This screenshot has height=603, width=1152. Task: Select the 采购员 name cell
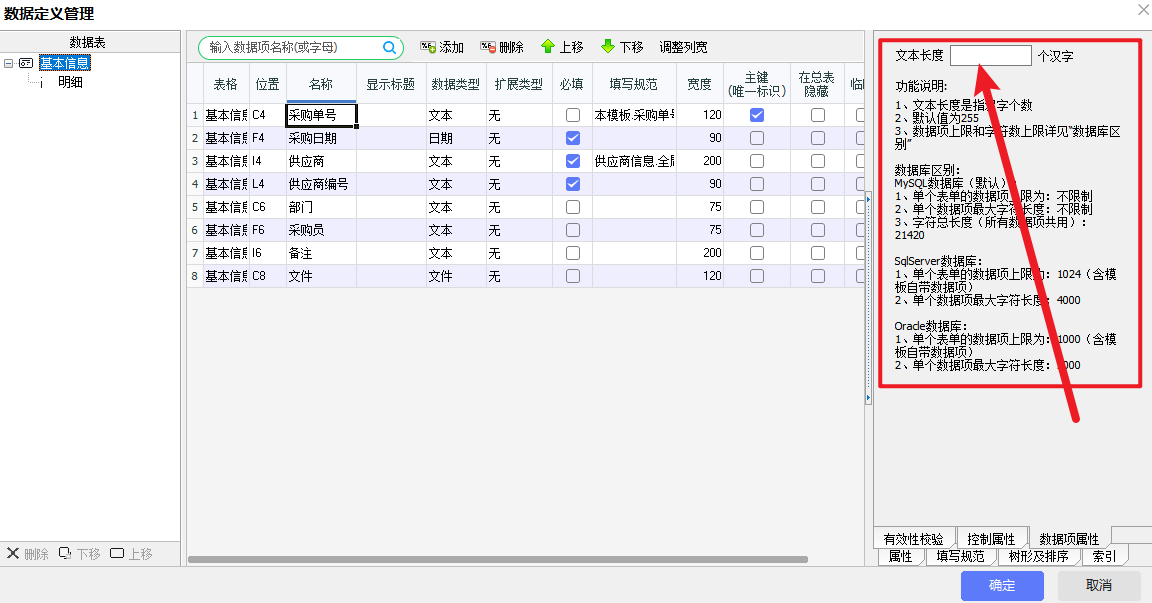tap(321, 231)
